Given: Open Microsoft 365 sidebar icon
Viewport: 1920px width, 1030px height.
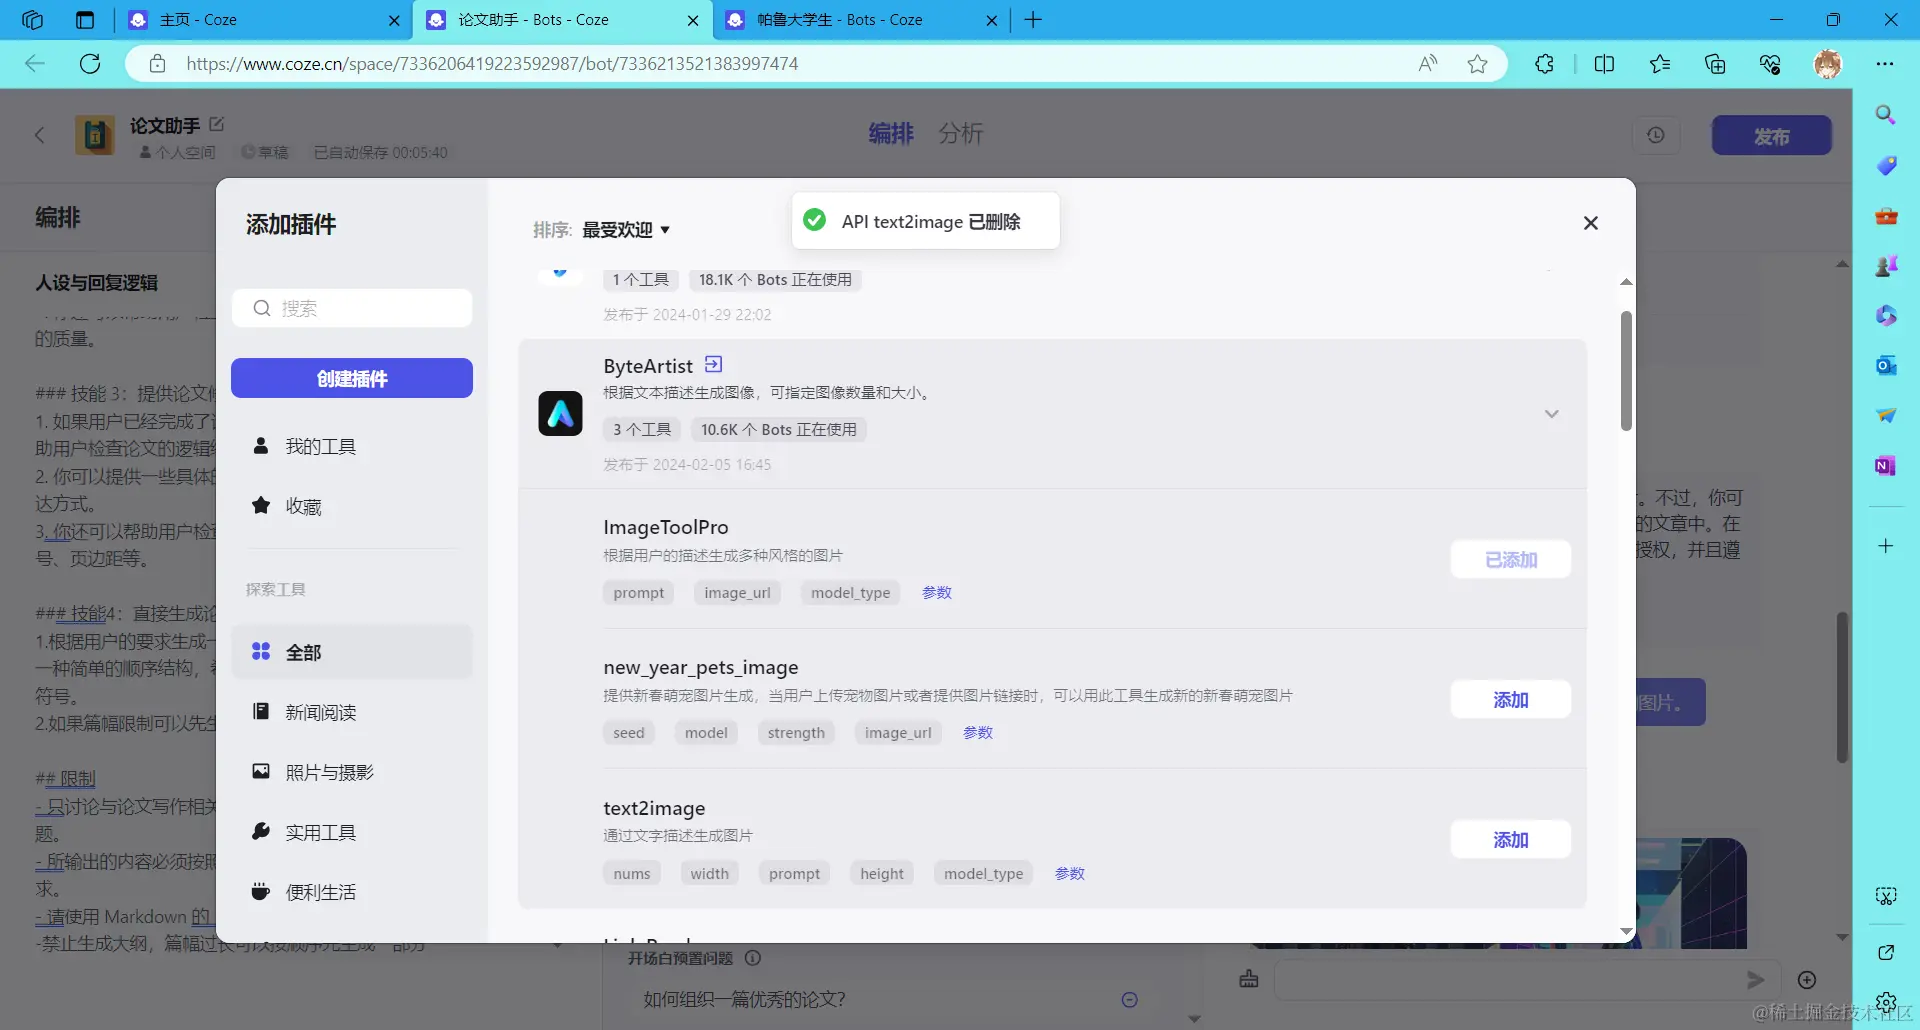Looking at the screenshot, I should pyautogui.click(x=1886, y=316).
